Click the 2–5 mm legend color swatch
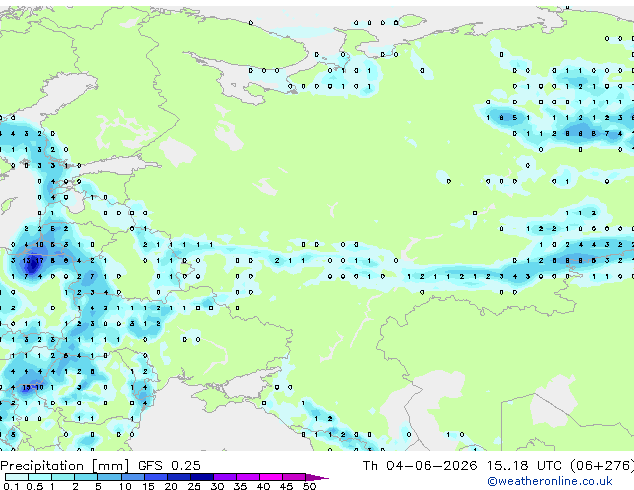The width and height of the screenshot is (634, 490). (86, 477)
